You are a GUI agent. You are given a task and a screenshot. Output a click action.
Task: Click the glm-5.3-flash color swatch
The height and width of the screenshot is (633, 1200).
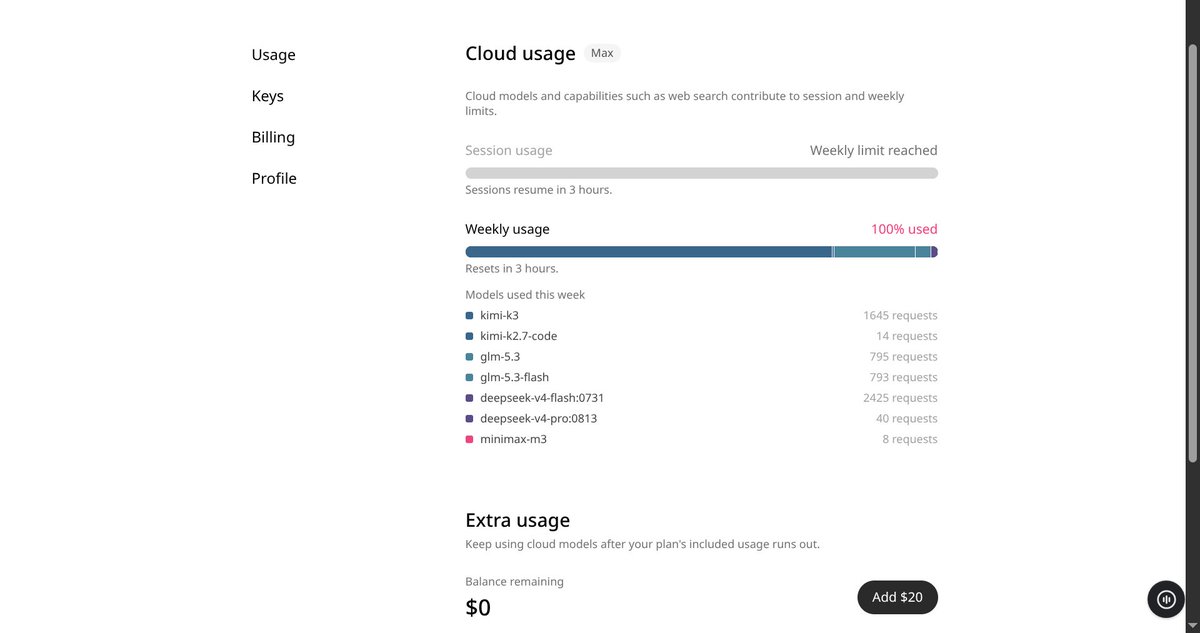[469, 377]
